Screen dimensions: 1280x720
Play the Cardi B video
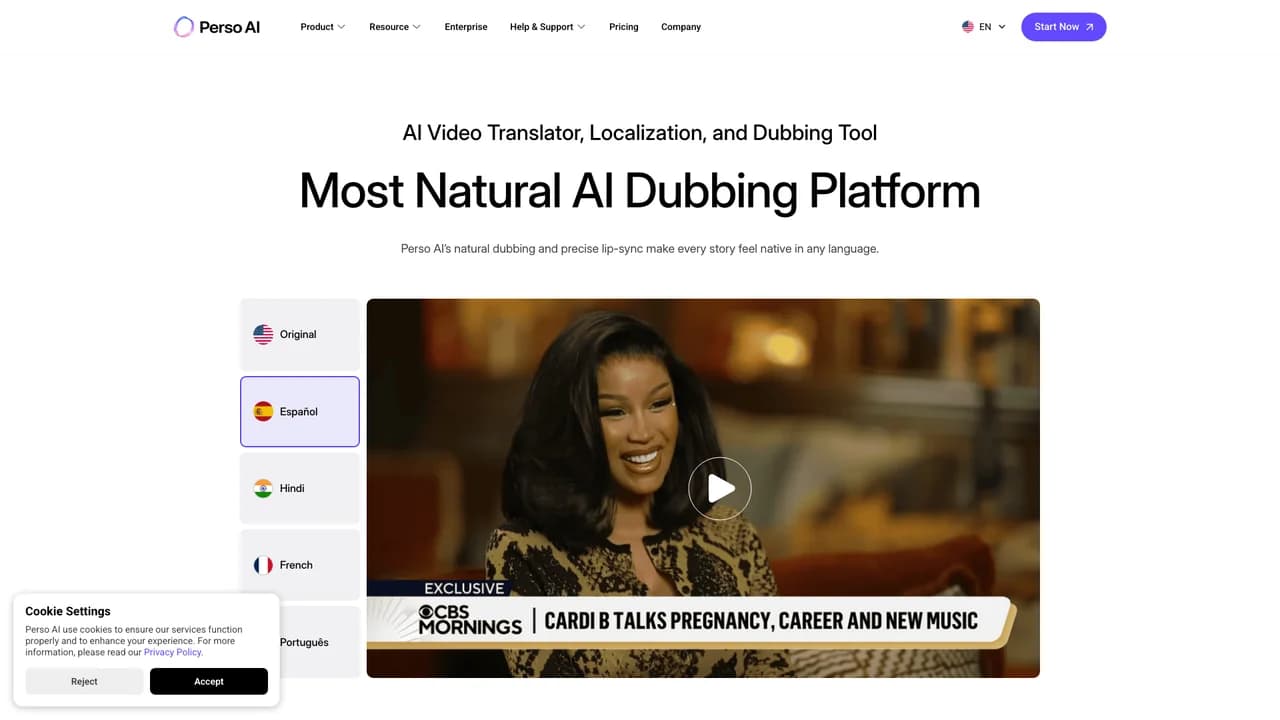pyautogui.click(x=720, y=488)
